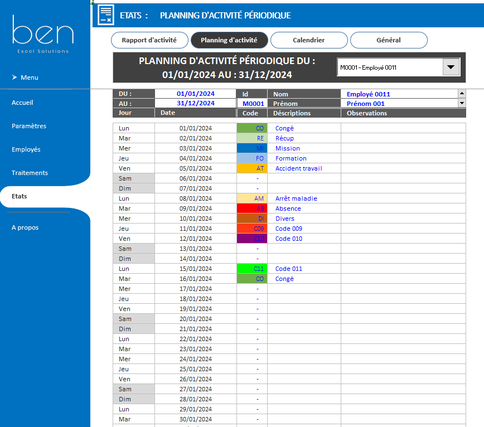Click the red Absence code cell
The width and height of the screenshot is (484, 427).
252,208
